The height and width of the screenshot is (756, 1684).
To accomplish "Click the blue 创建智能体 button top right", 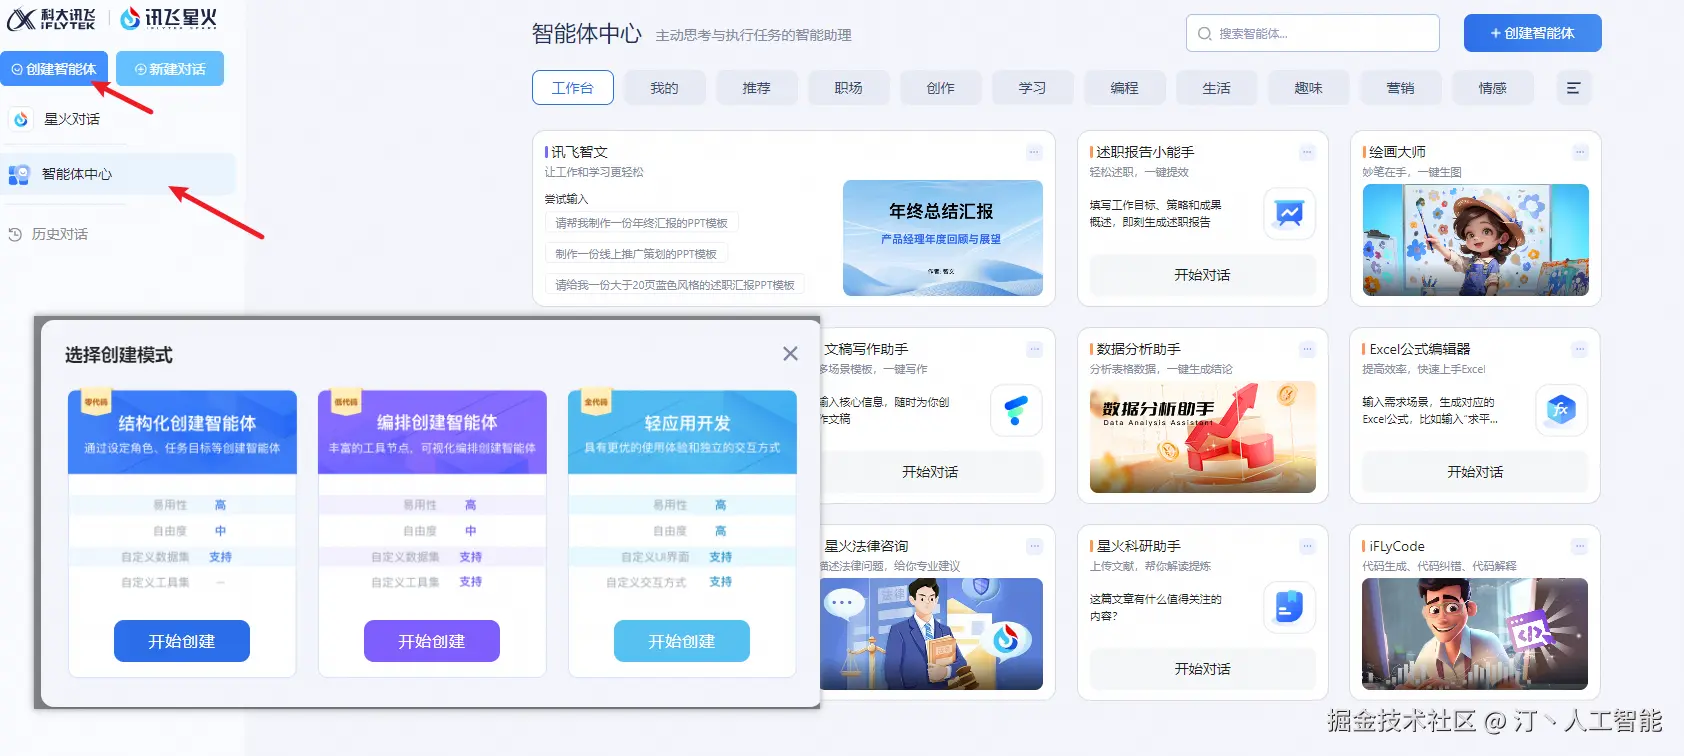I will pos(1532,33).
